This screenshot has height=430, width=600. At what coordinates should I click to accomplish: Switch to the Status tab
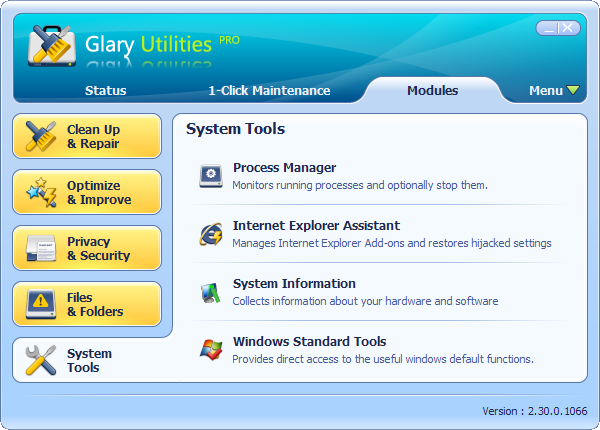(x=105, y=91)
